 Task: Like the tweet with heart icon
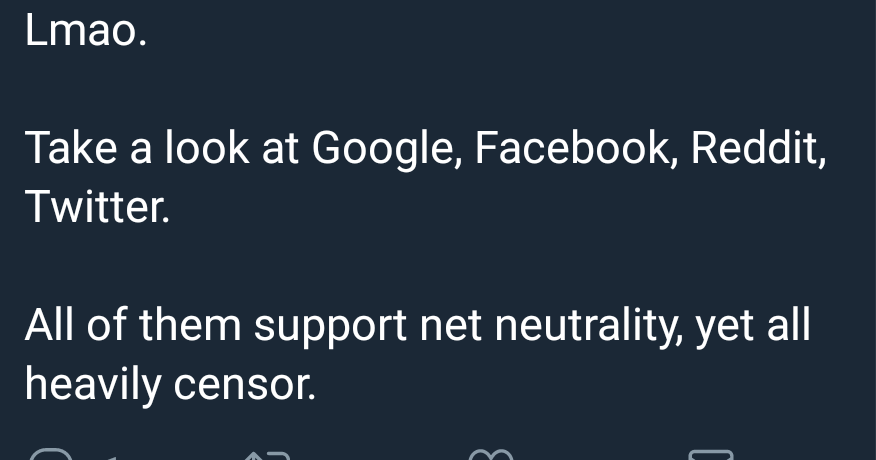(x=491, y=454)
